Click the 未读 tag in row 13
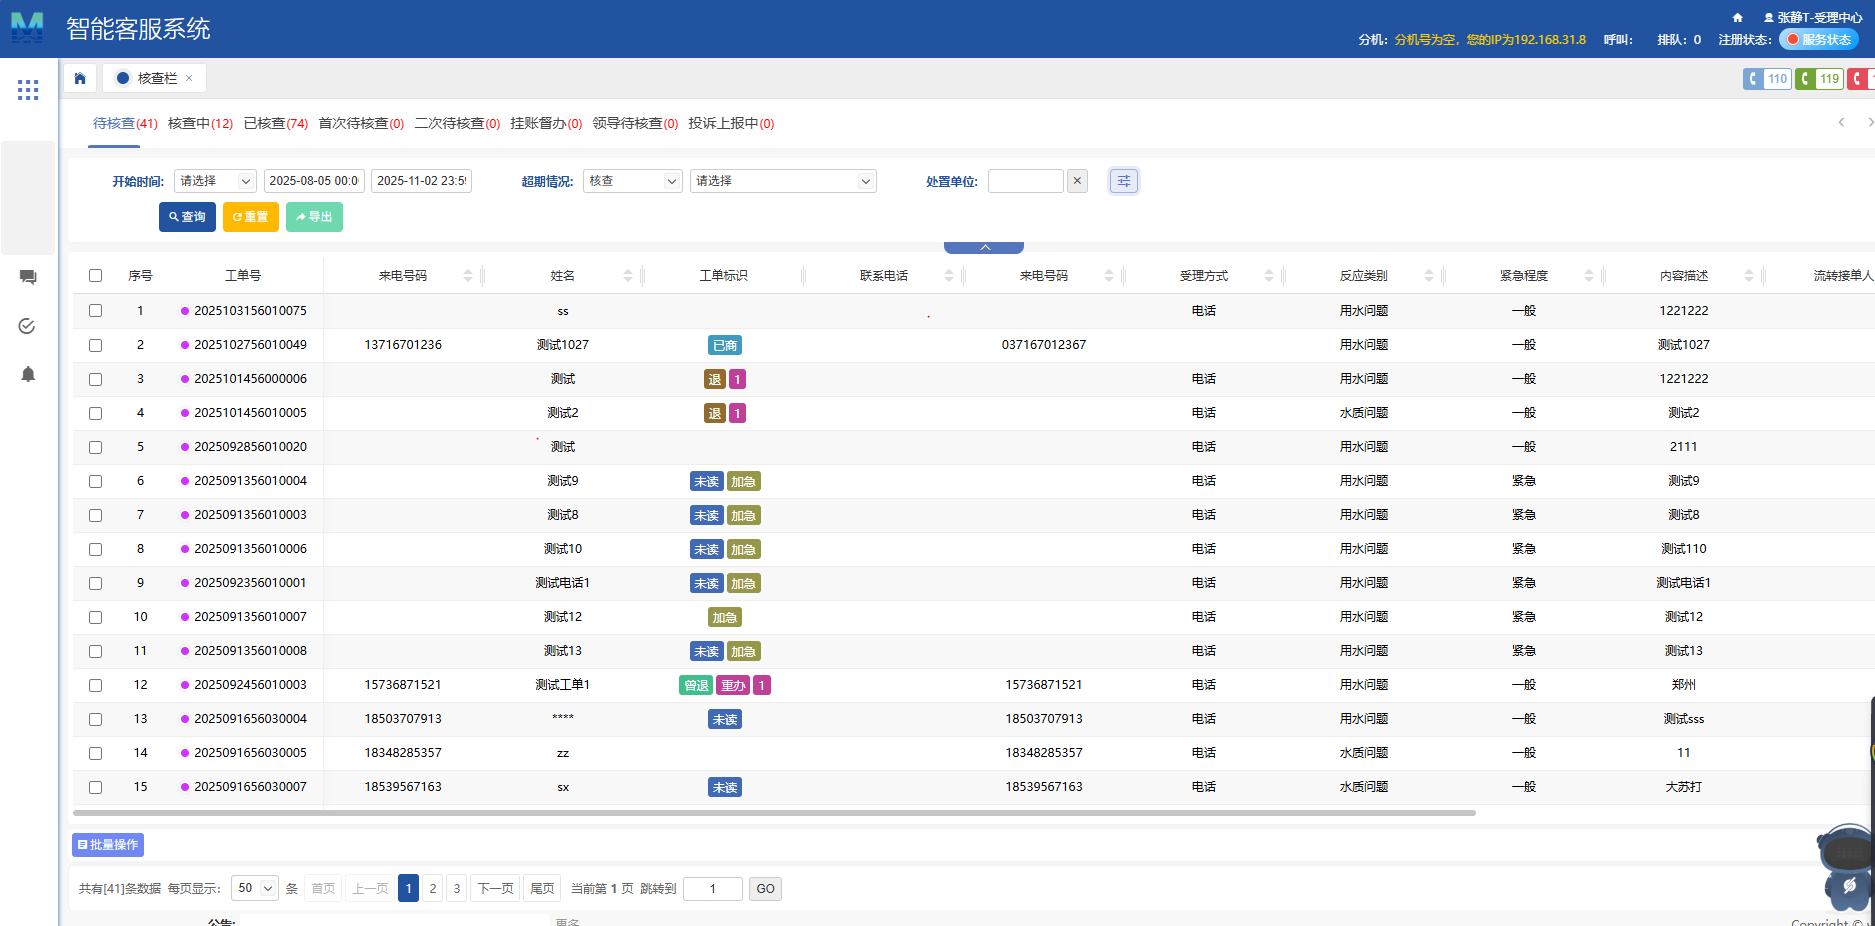 click(x=725, y=719)
